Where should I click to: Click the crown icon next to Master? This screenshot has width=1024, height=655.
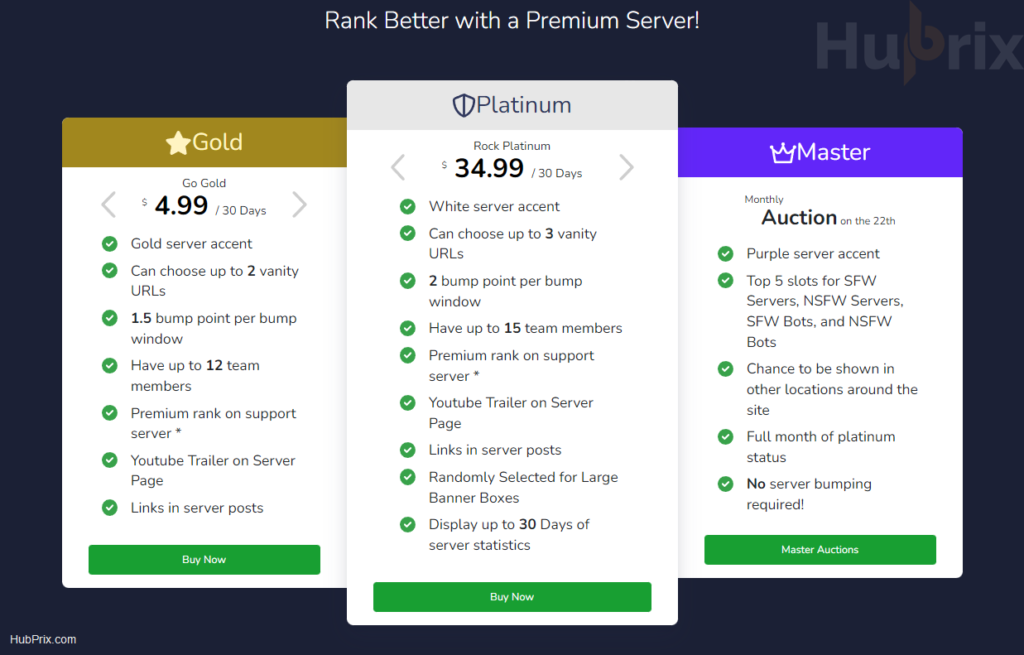coord(782,153)
